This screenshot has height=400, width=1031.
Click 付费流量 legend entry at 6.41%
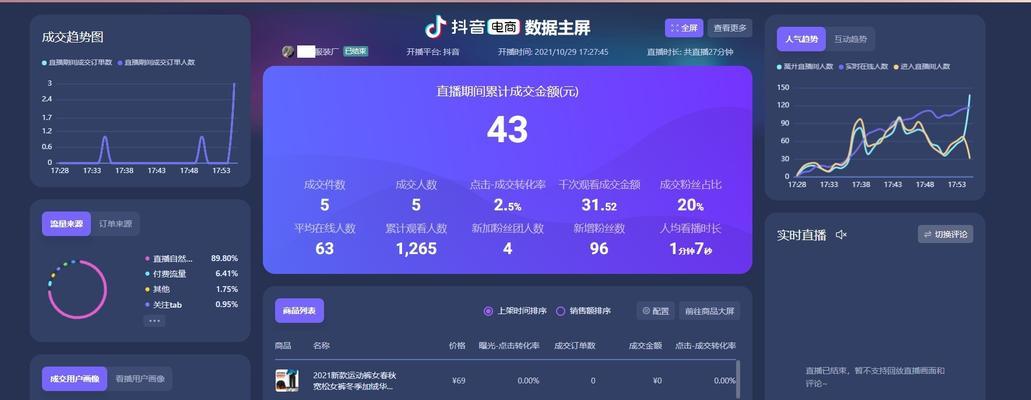(191, 274)
